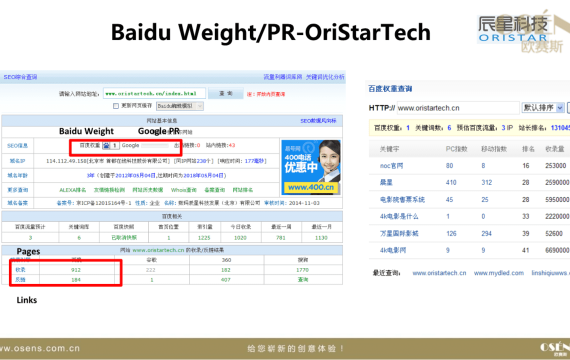Screen dimensions: 570x360
Task: Open the 万星国际影城 keyword link
Action: (x=399, y=233)
